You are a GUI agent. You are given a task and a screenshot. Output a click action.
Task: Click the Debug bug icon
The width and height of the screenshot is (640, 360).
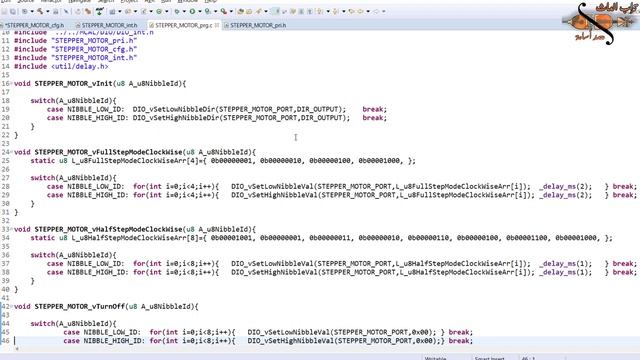click(177, 11)
